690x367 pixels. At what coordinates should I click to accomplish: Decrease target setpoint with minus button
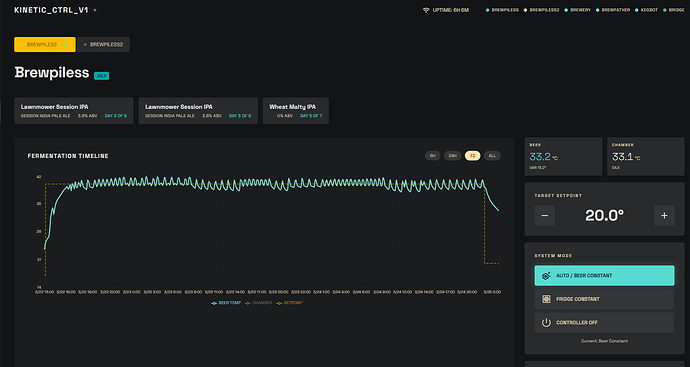pyautogui.click(x=545, y=216)
